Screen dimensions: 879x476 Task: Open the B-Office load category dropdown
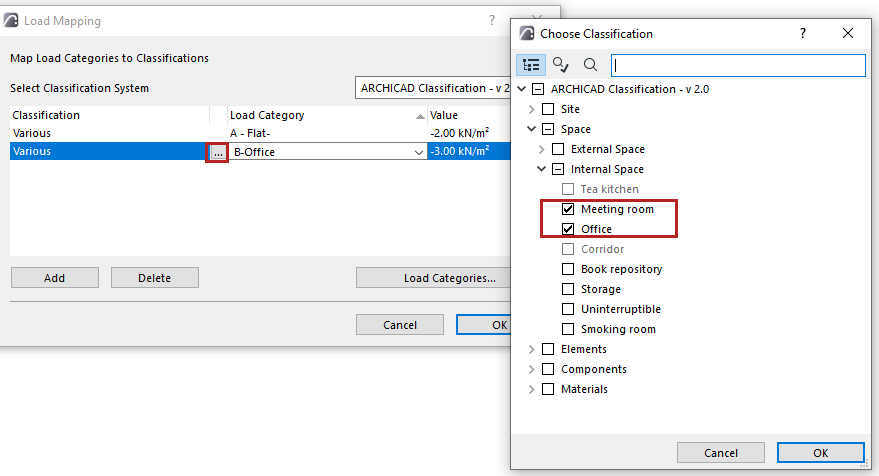(418, 152)
